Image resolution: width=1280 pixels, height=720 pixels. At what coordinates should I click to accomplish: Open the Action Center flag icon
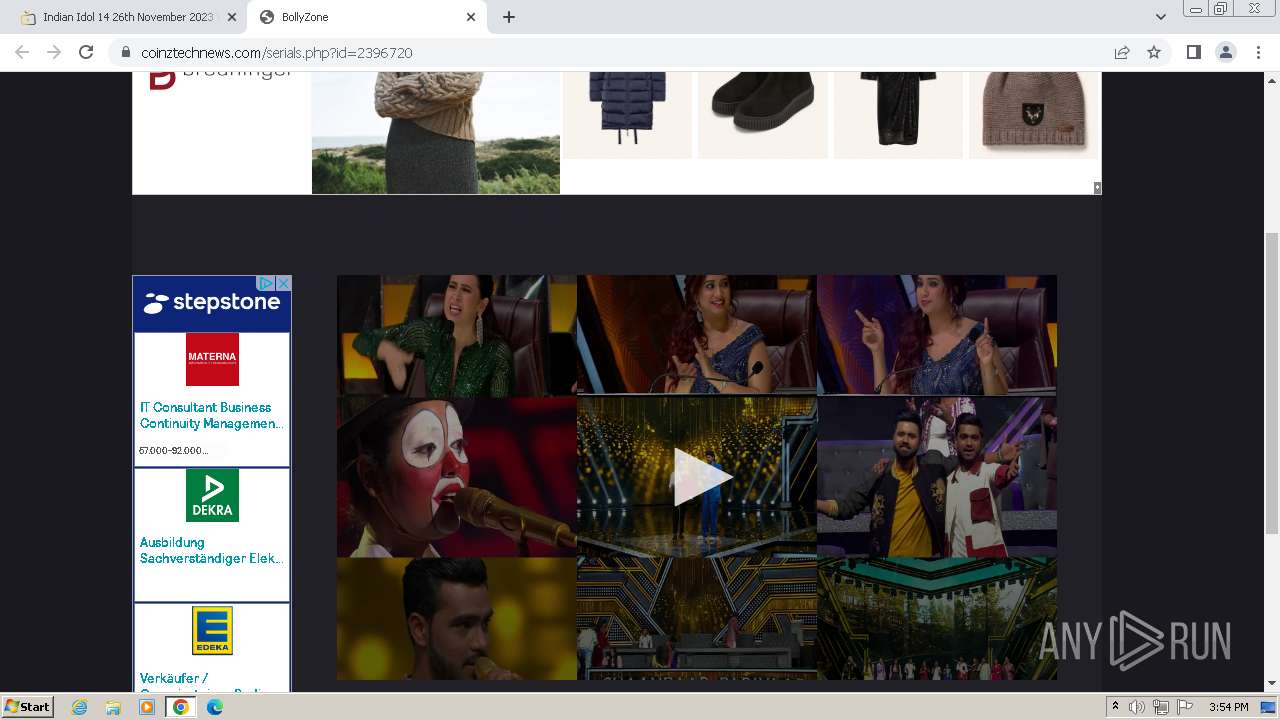coord(1185,707)
